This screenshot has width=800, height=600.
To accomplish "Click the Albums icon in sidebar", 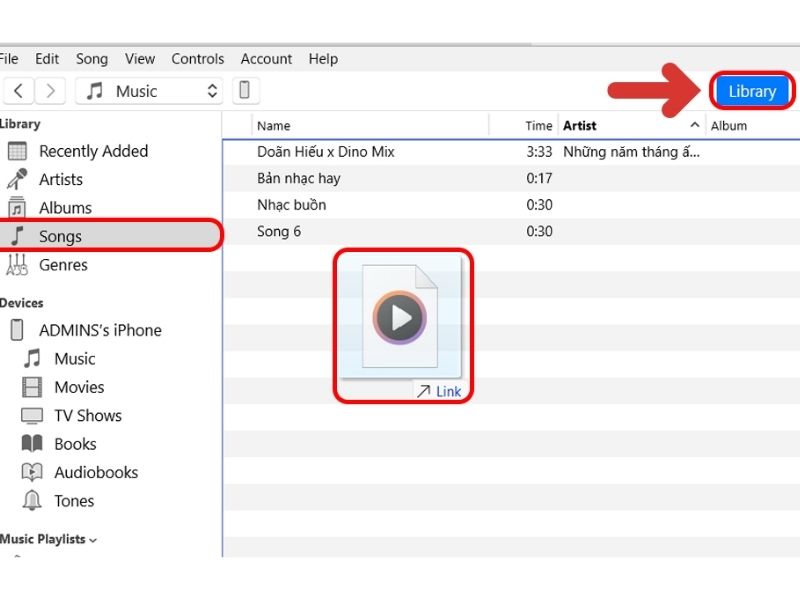I will pyautogui.click(x=17, y=207).
